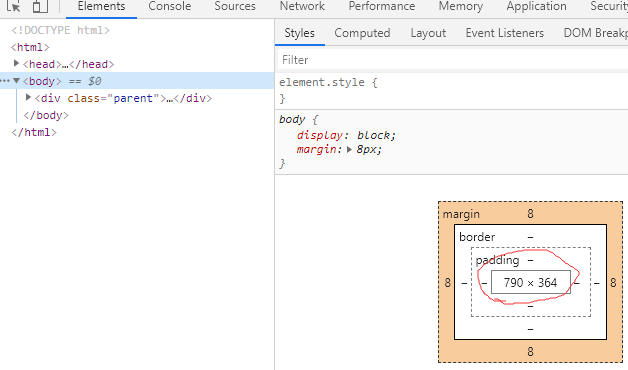
Task: Open the Security tab
Action: tap(609, 6)
